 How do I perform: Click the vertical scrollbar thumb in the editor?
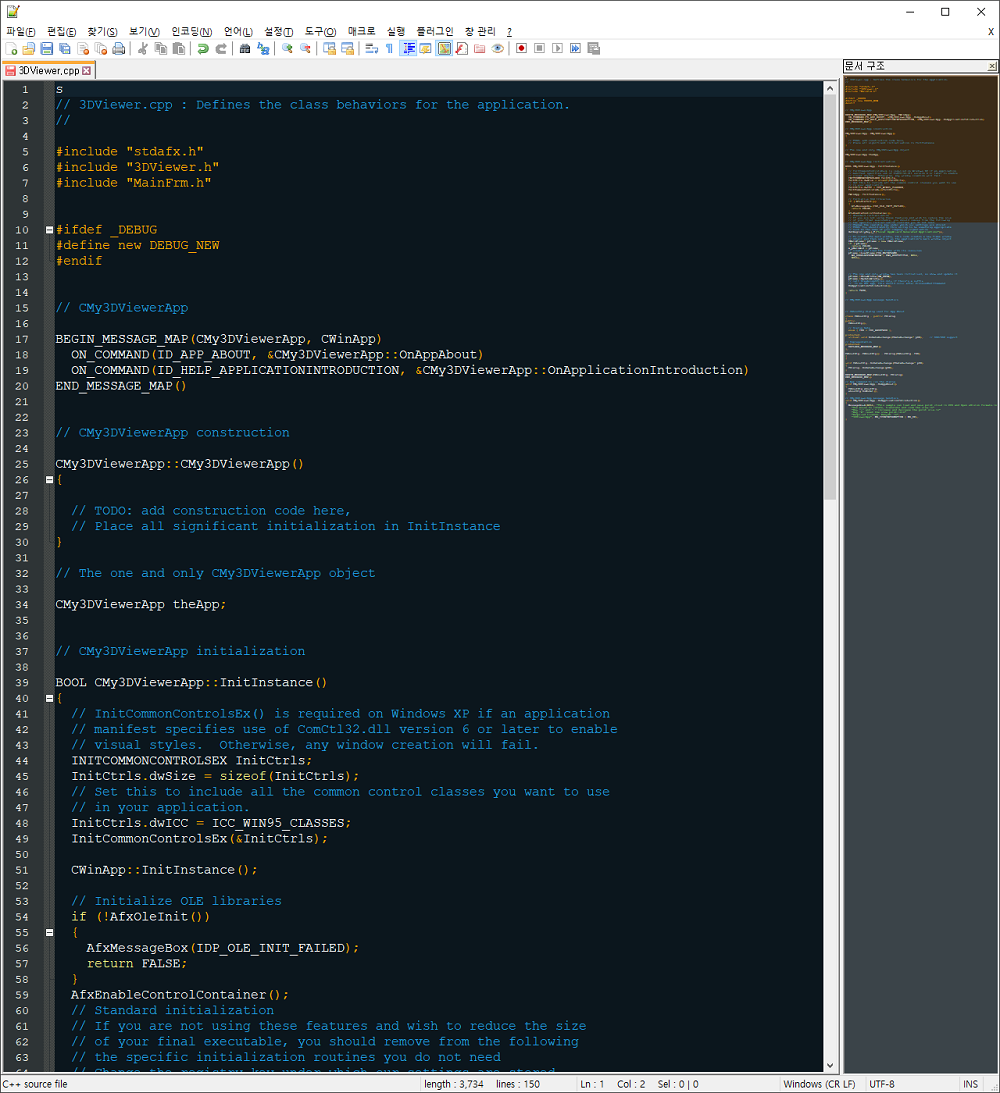[x=830, y=298]
